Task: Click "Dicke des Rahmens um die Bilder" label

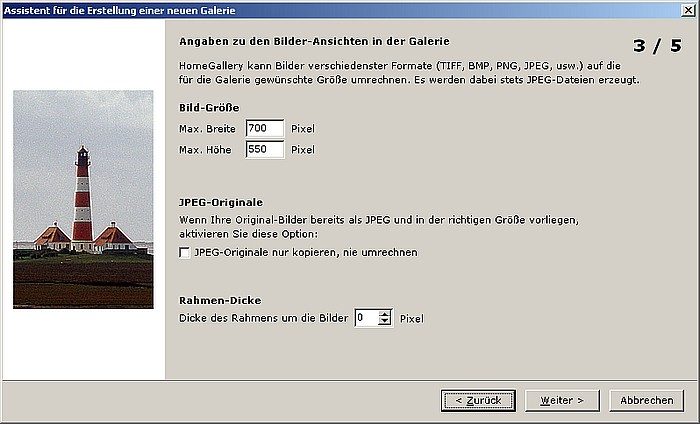Action: (x=263, y=318)
